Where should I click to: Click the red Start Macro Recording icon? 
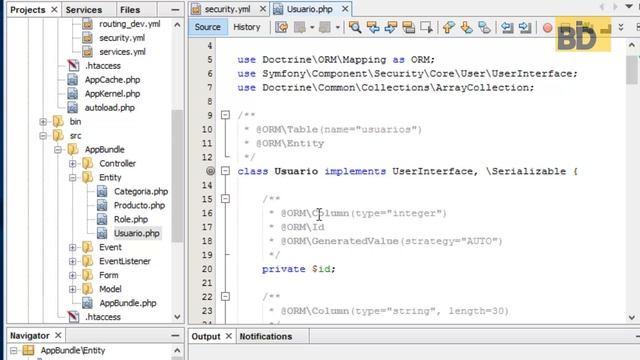coord(547,28)
